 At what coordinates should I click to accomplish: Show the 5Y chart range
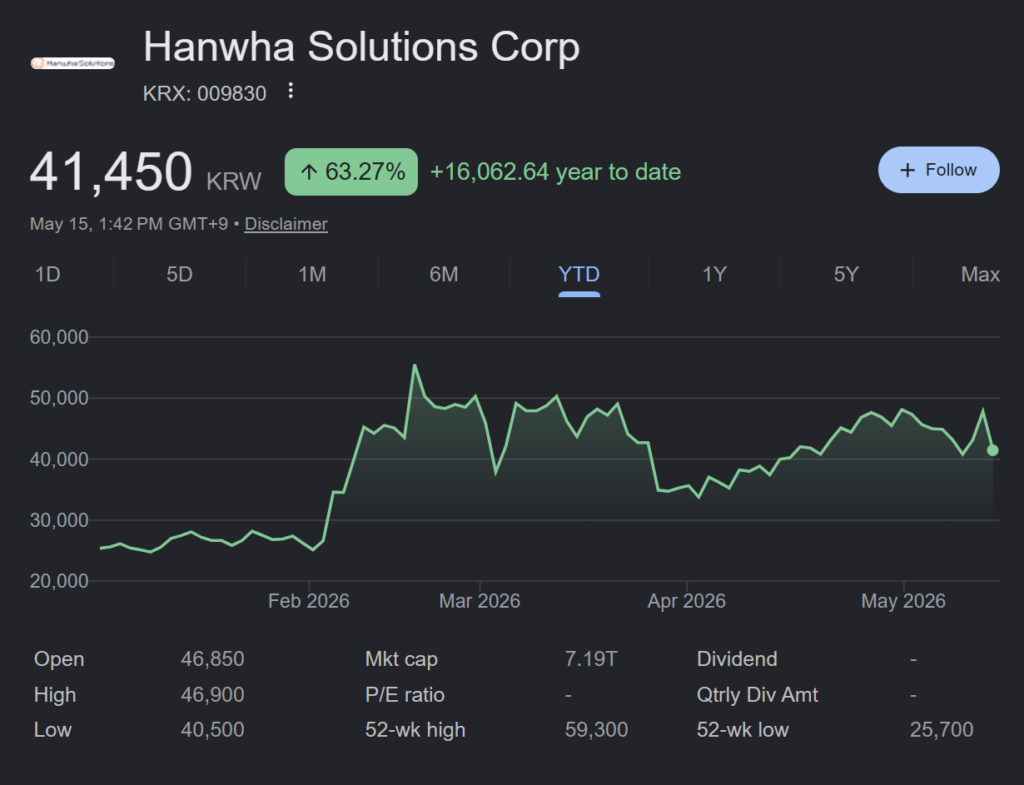pyautogui.click(x=846, y=274)
